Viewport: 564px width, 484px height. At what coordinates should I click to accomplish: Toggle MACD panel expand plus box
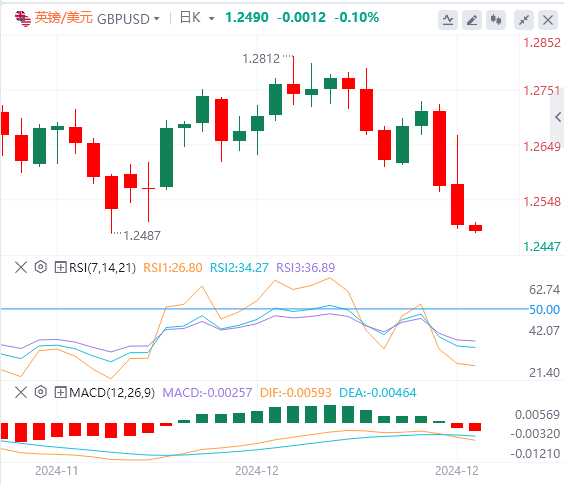pos(60,392)
